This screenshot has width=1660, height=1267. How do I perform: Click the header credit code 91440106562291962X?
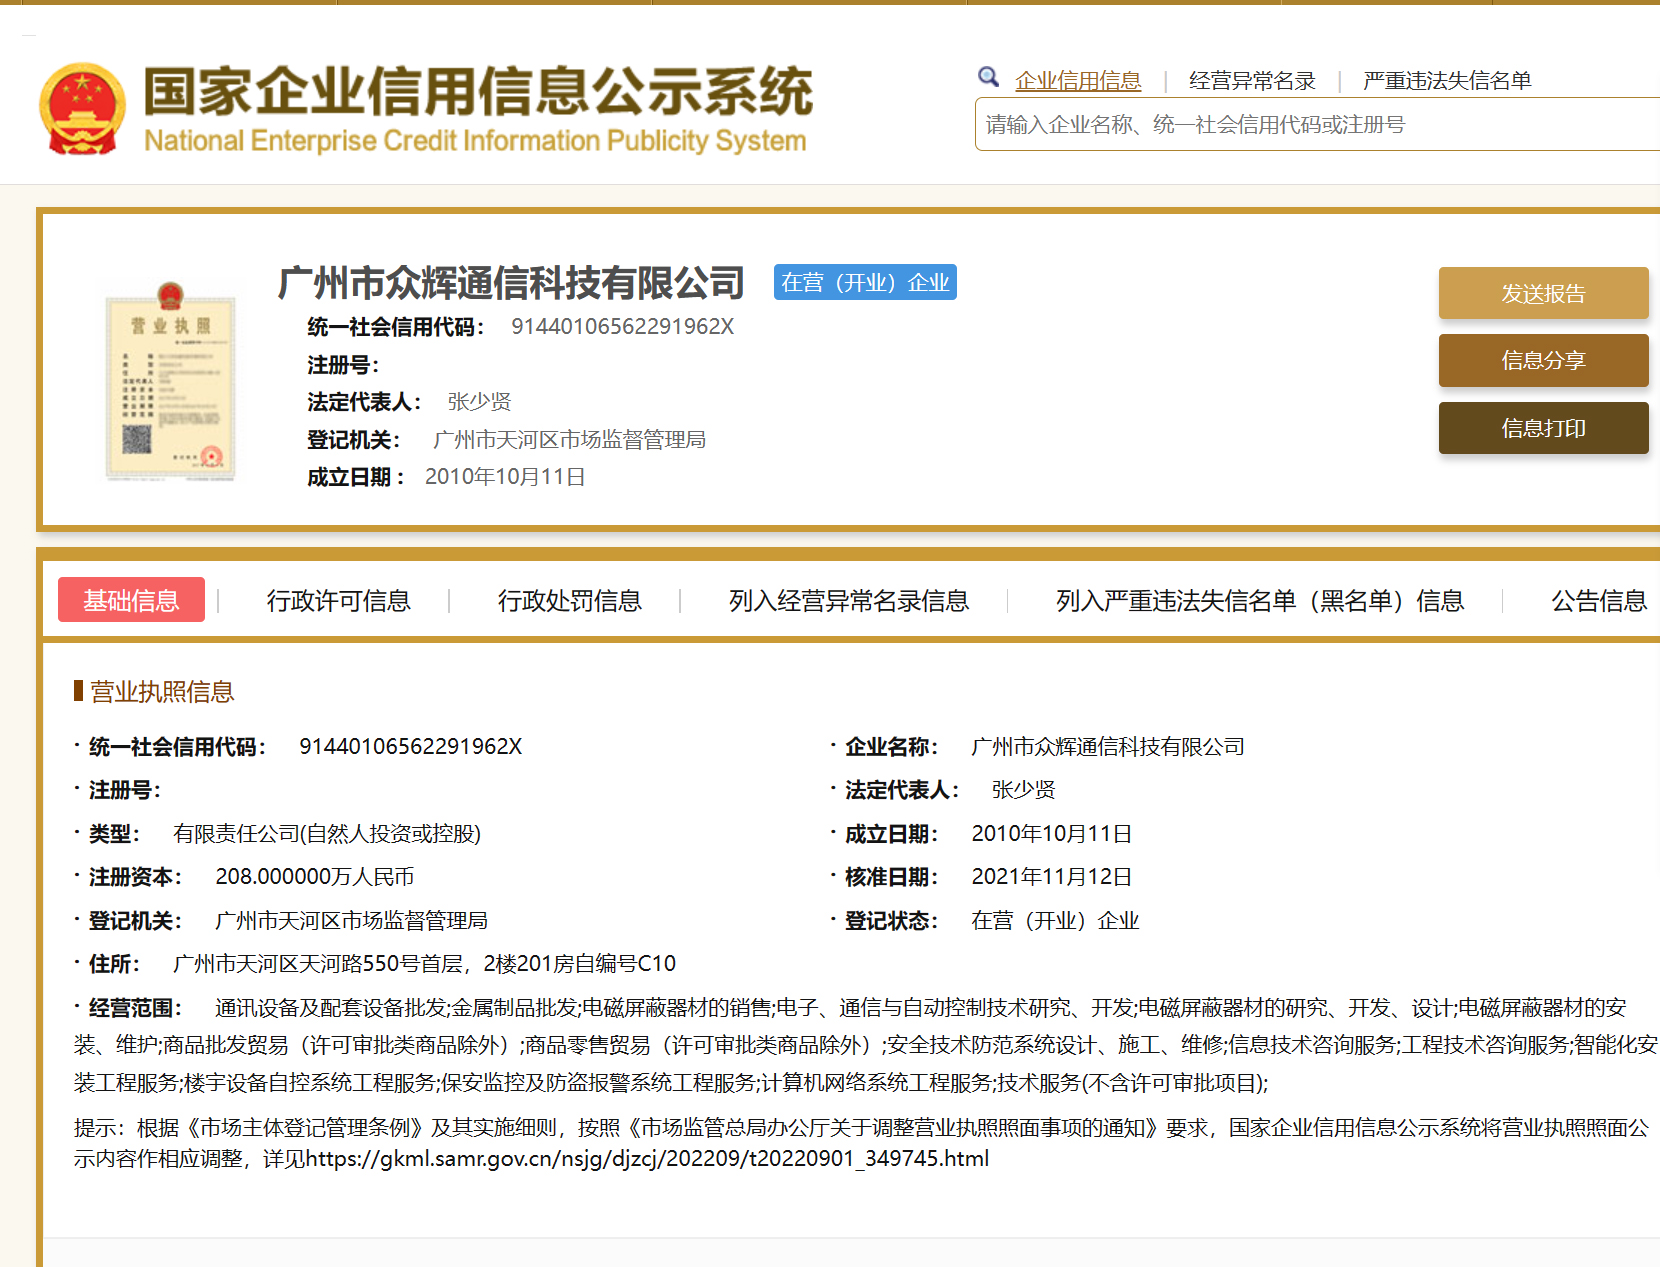(x=622, y=327)
